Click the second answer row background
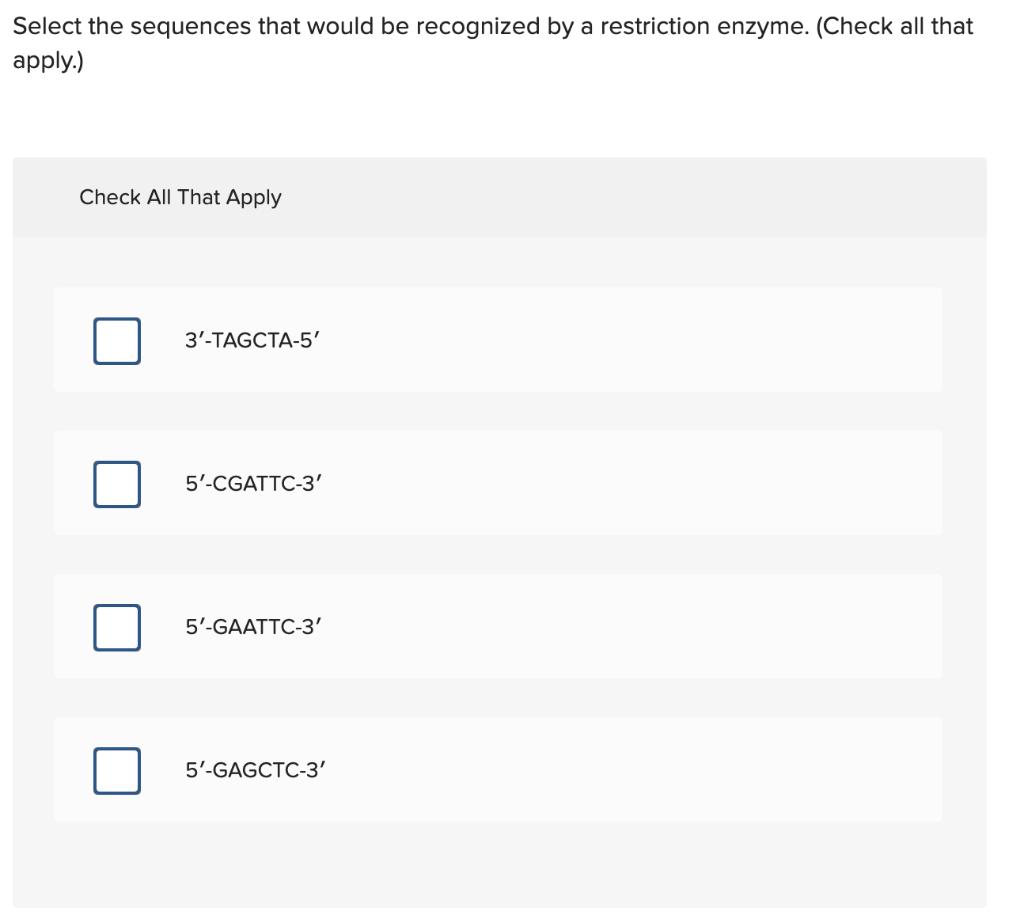The width and height of the screenshot is (1024, 923). pos(600,483)
